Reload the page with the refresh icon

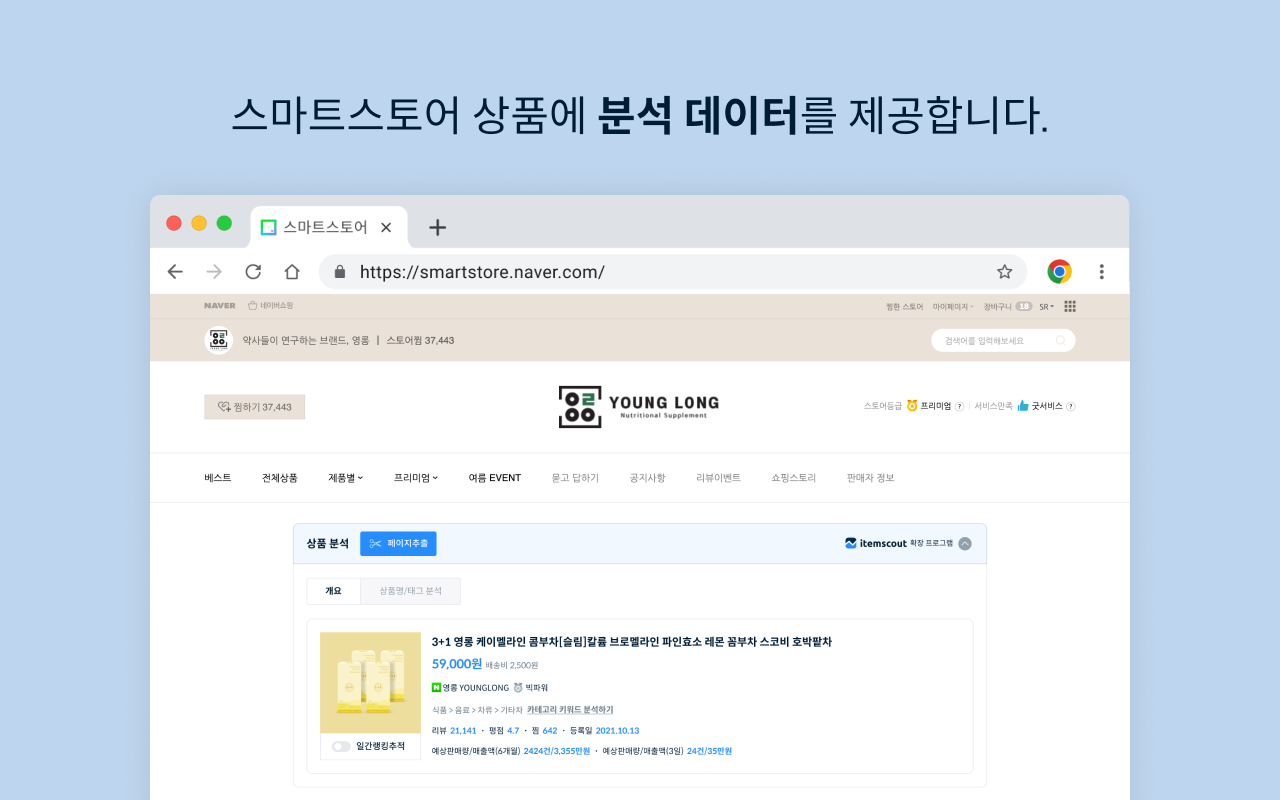point(252,271)
